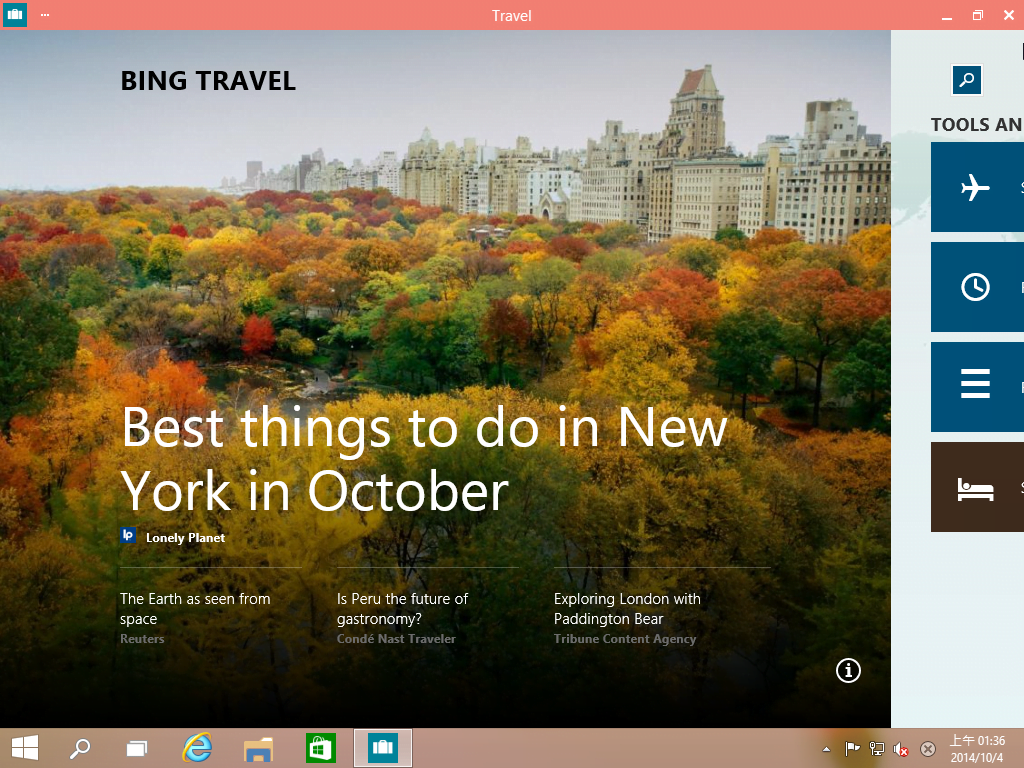1024x768 pixels.
Task: Open the Windows Start menu
Action: point(25,748)
